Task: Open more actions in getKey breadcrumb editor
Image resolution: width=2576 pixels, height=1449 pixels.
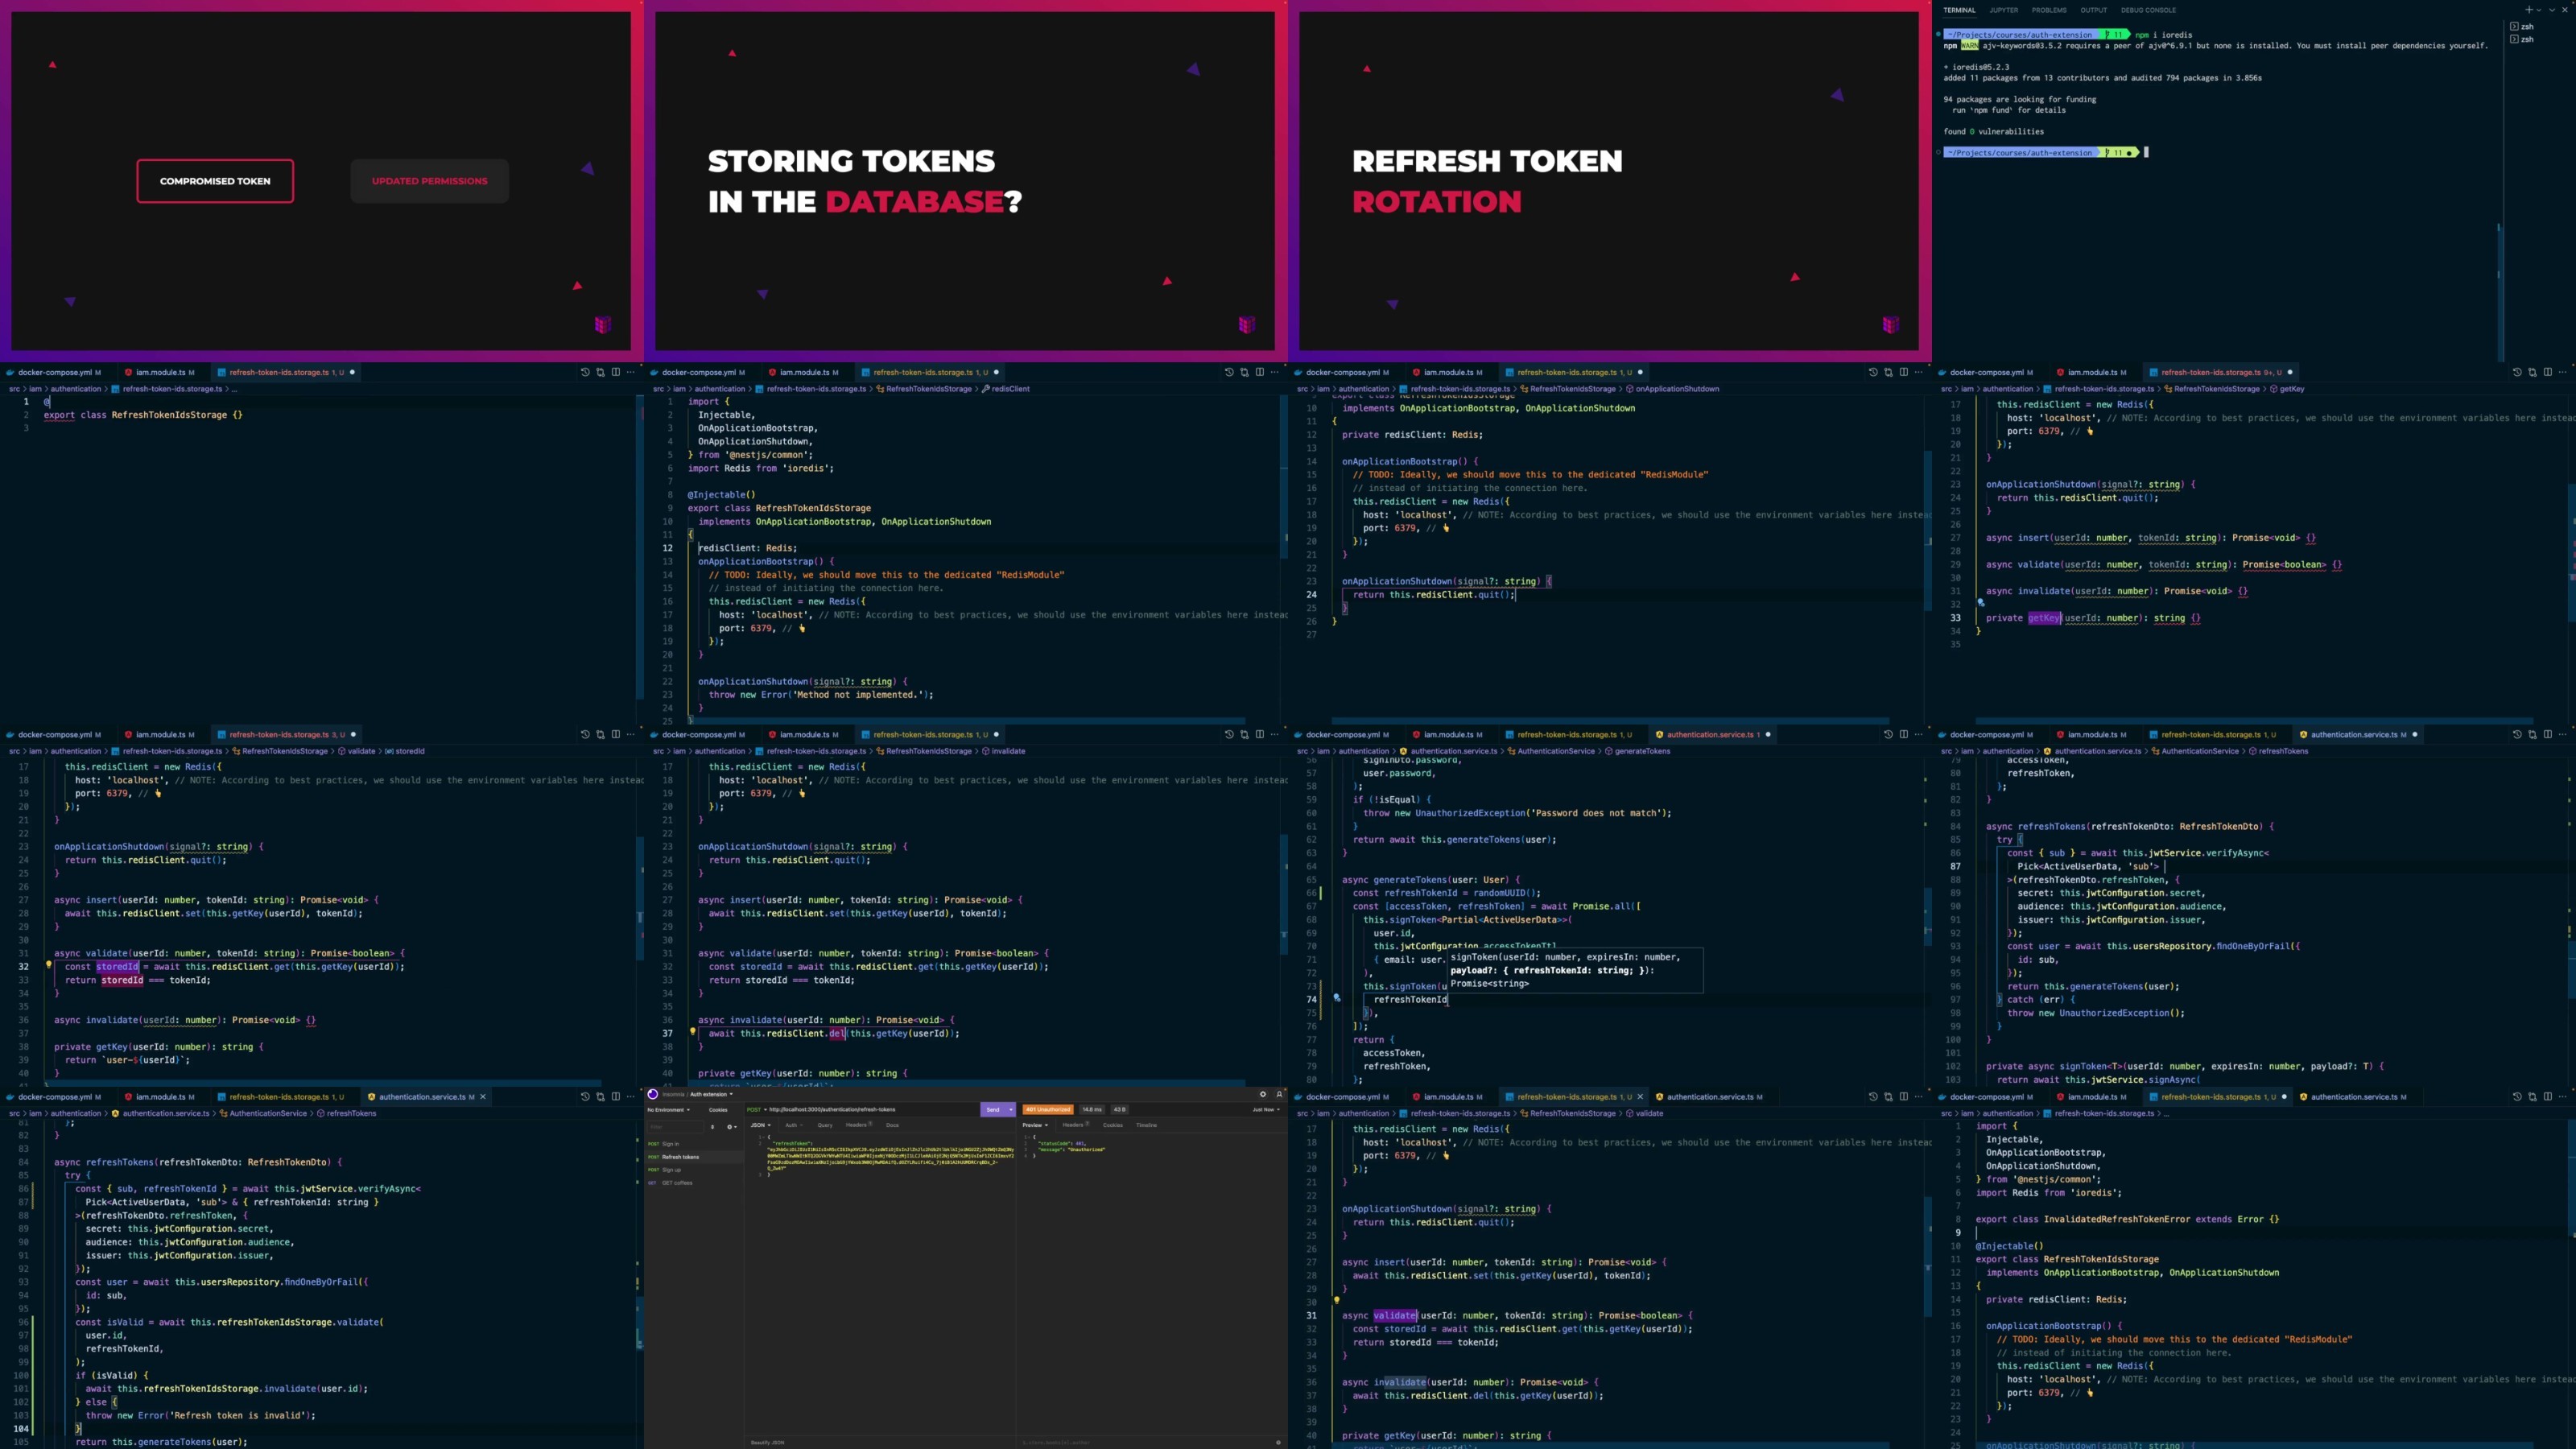Action: click(2562, 372)
